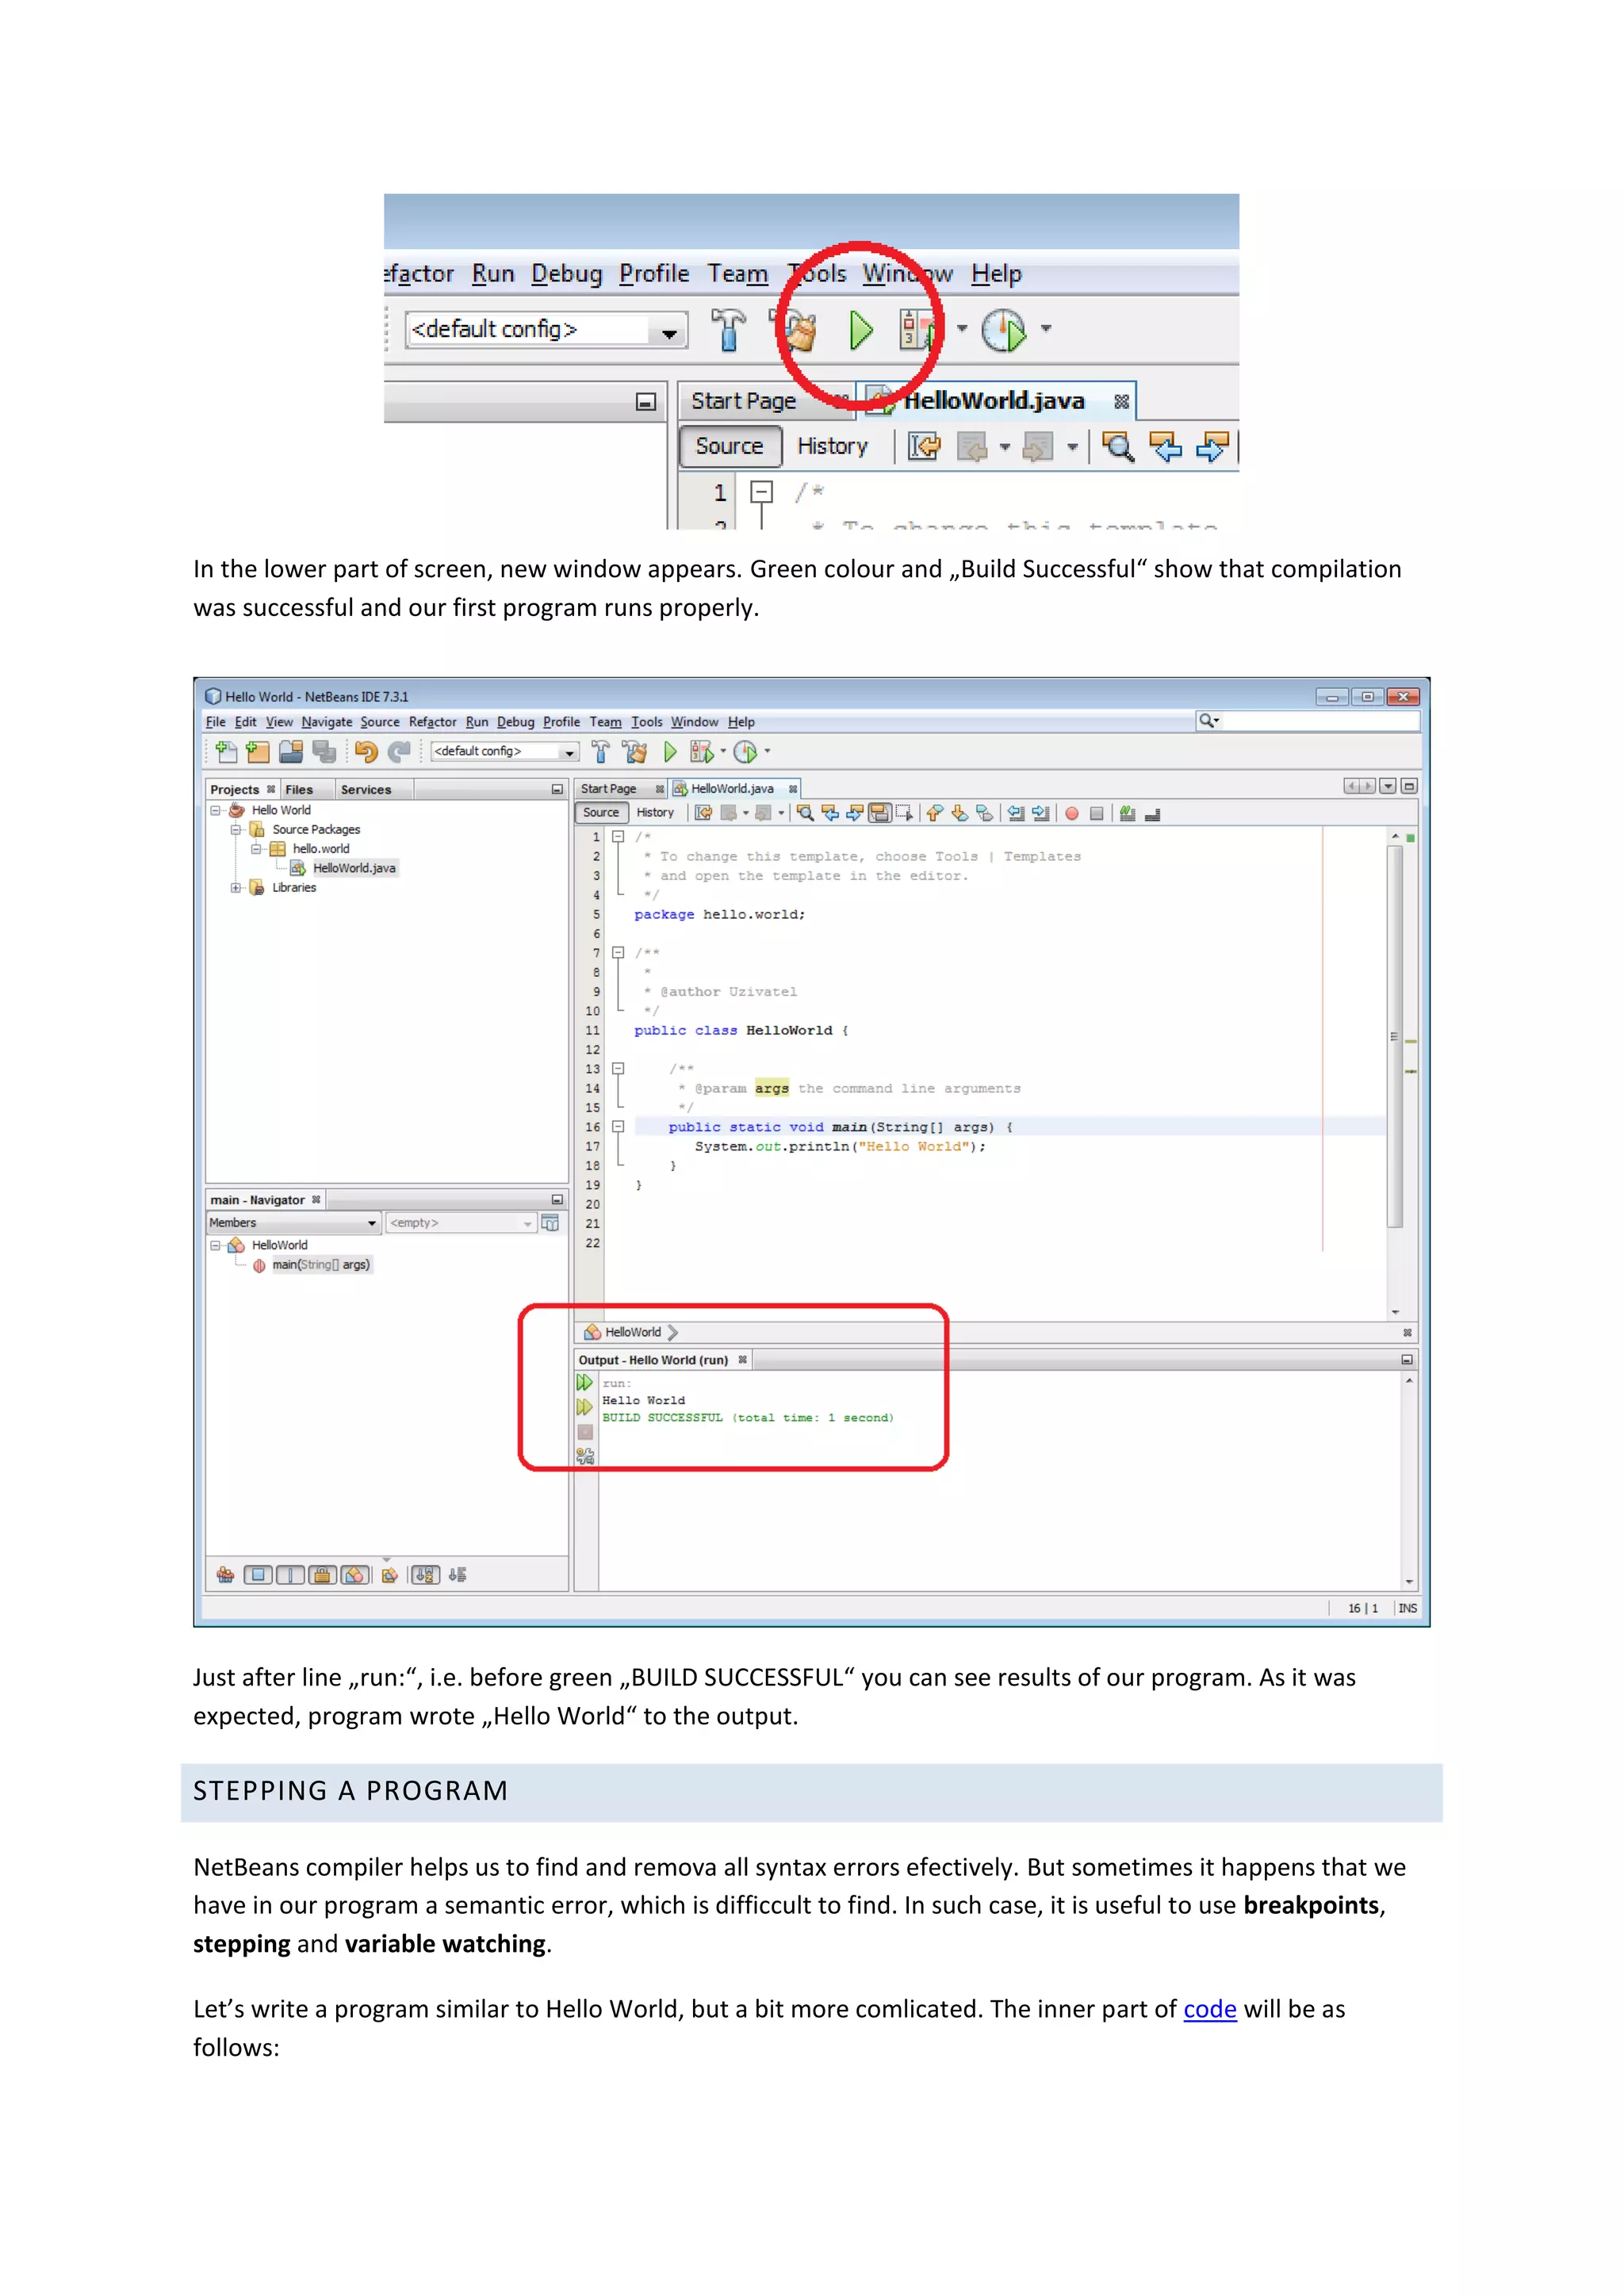Click Undo arrow in full IDE toolbar
The image size is (1624, 2296).
click(x=366, y=751)
